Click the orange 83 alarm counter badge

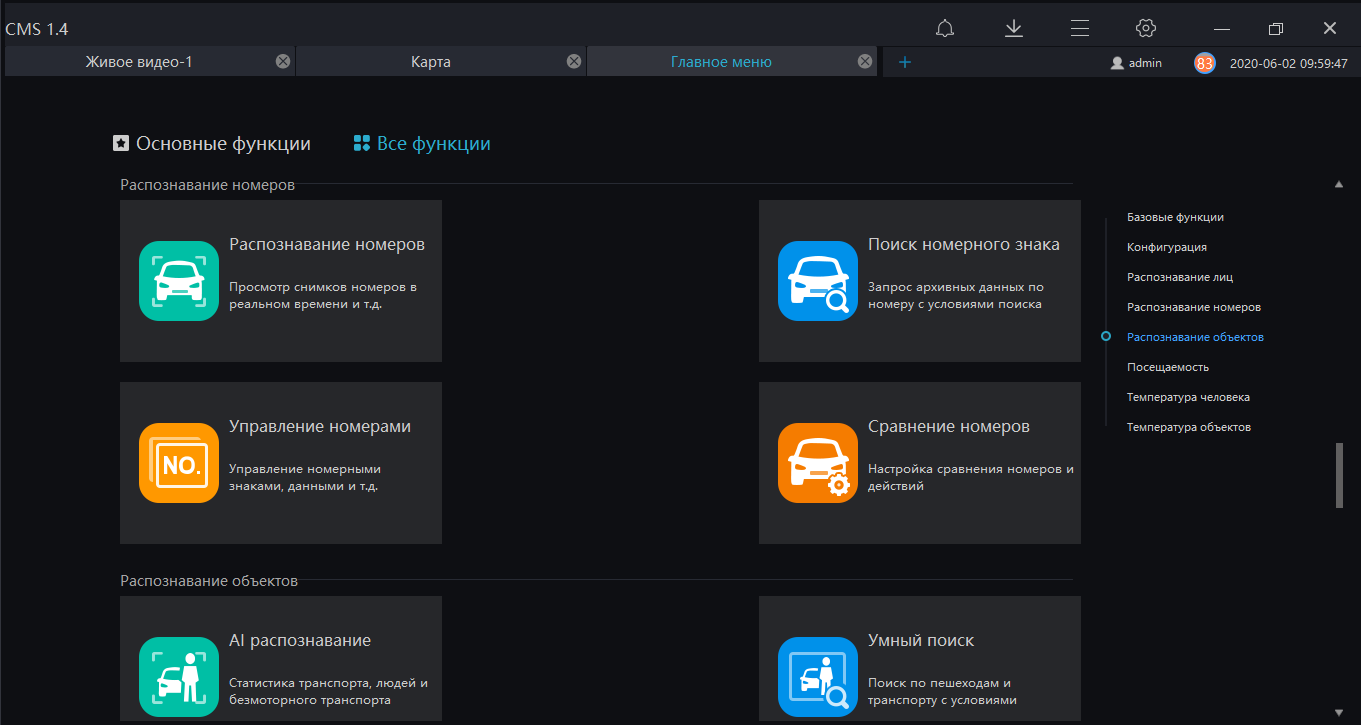1205,62
